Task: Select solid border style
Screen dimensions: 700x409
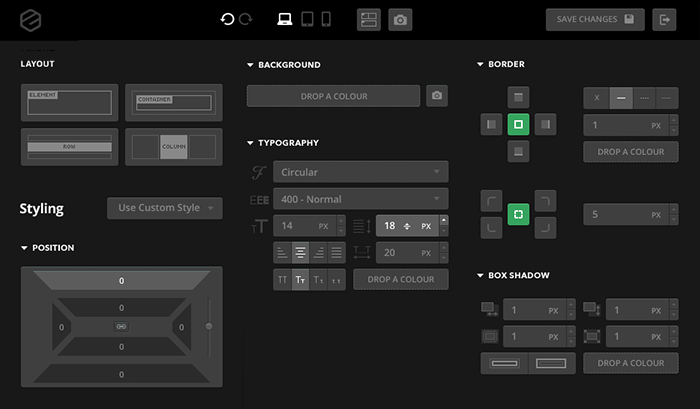Action: click(x=621, y=98)
